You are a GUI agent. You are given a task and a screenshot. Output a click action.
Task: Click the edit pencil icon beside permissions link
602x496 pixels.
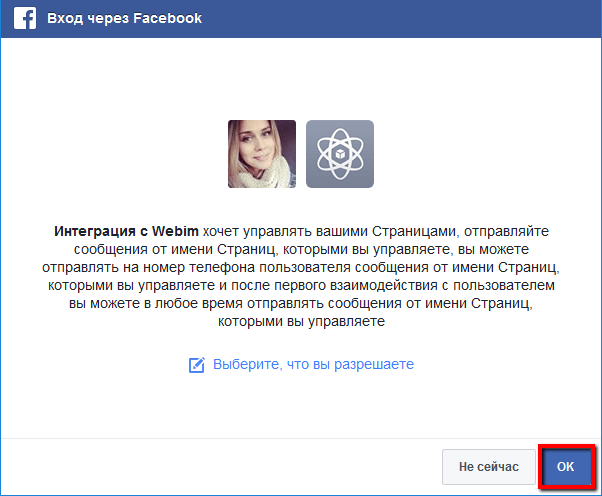pyautogui.click(x=197, y=365)
